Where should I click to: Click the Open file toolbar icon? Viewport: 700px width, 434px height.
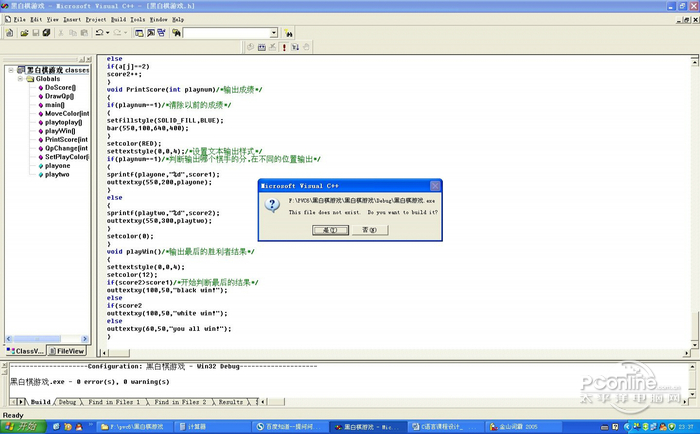(x=23, y=33)
